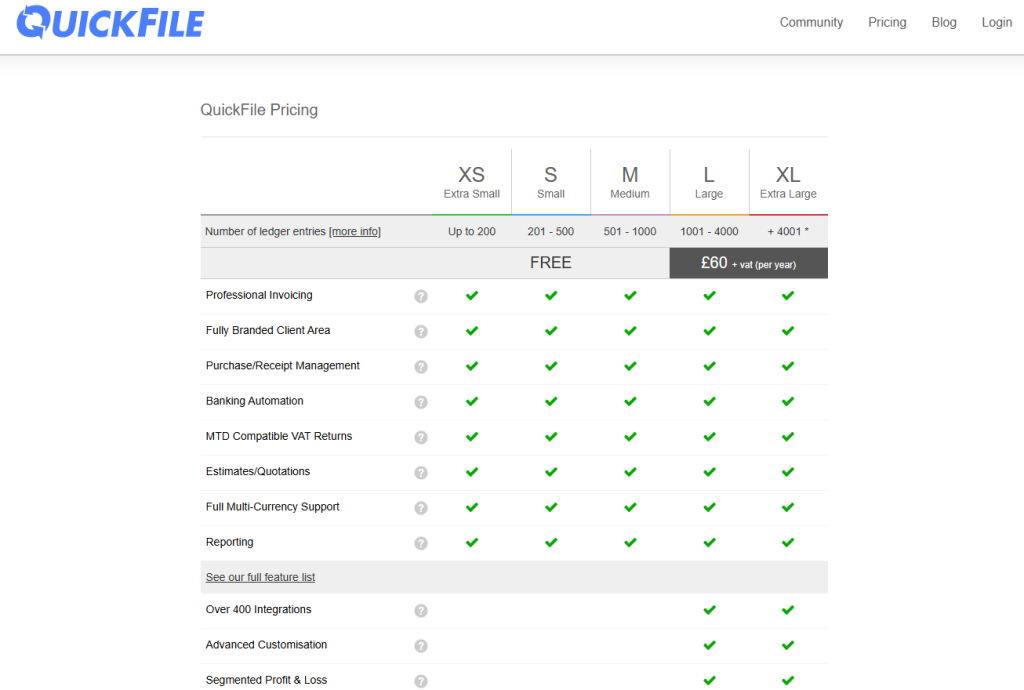Select the XL Extra Large plan header
Viewport: 1024px width, 690px height.
pos(788,182)
